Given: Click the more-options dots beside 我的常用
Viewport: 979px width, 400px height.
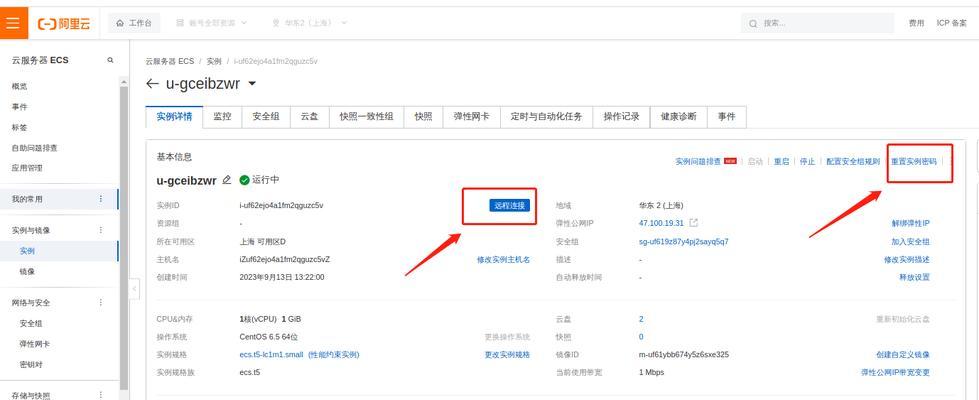Looking at the screenshot, I should (101, 199).
